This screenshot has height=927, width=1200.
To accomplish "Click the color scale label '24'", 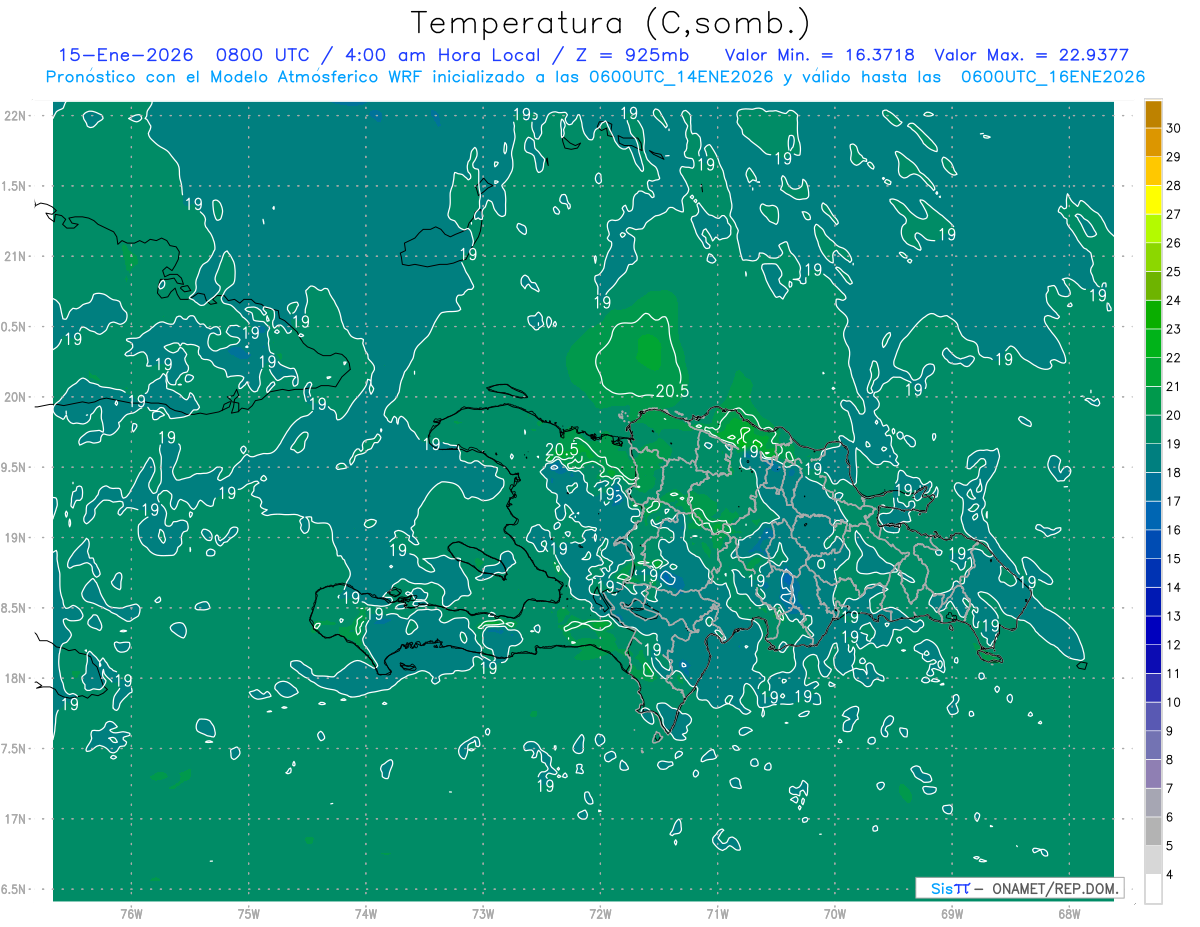I will [x=1175, y=300].
